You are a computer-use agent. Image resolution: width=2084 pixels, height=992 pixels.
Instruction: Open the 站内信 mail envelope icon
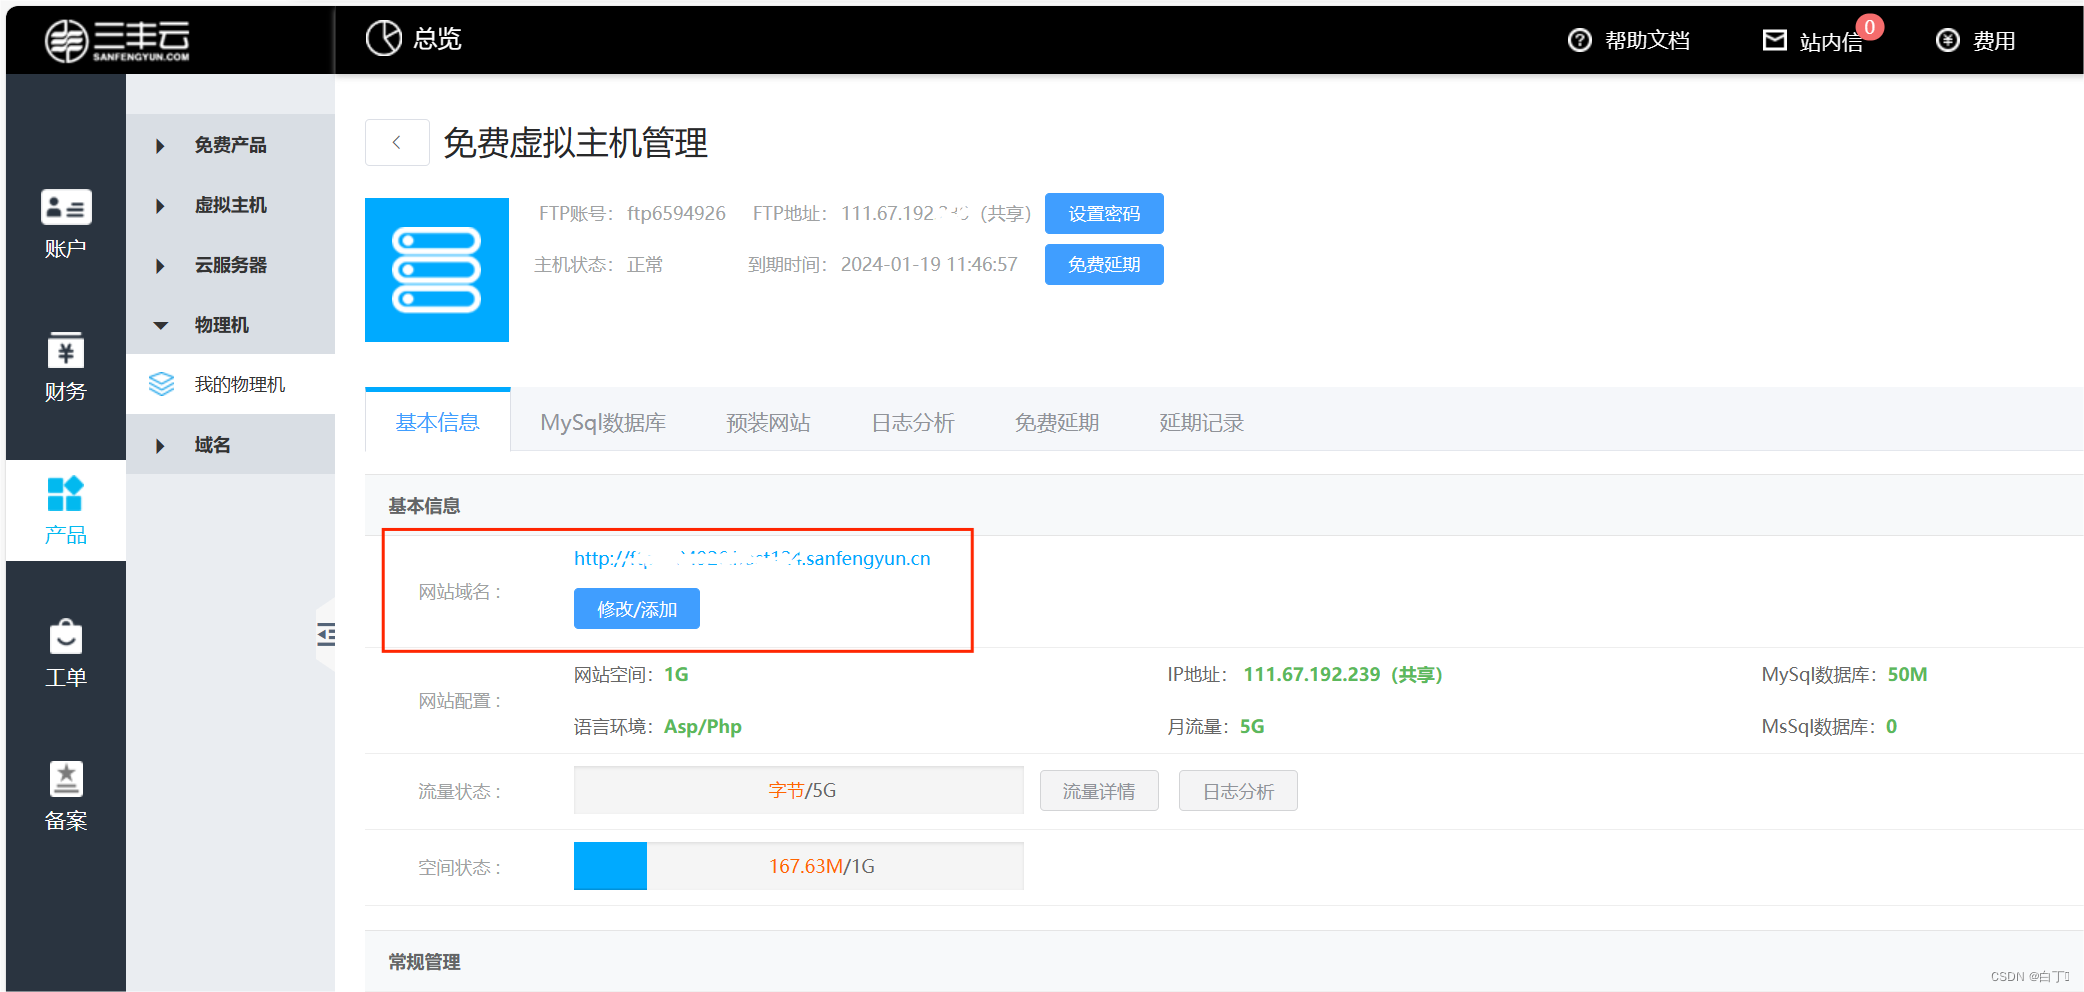tap(1775, 40)
